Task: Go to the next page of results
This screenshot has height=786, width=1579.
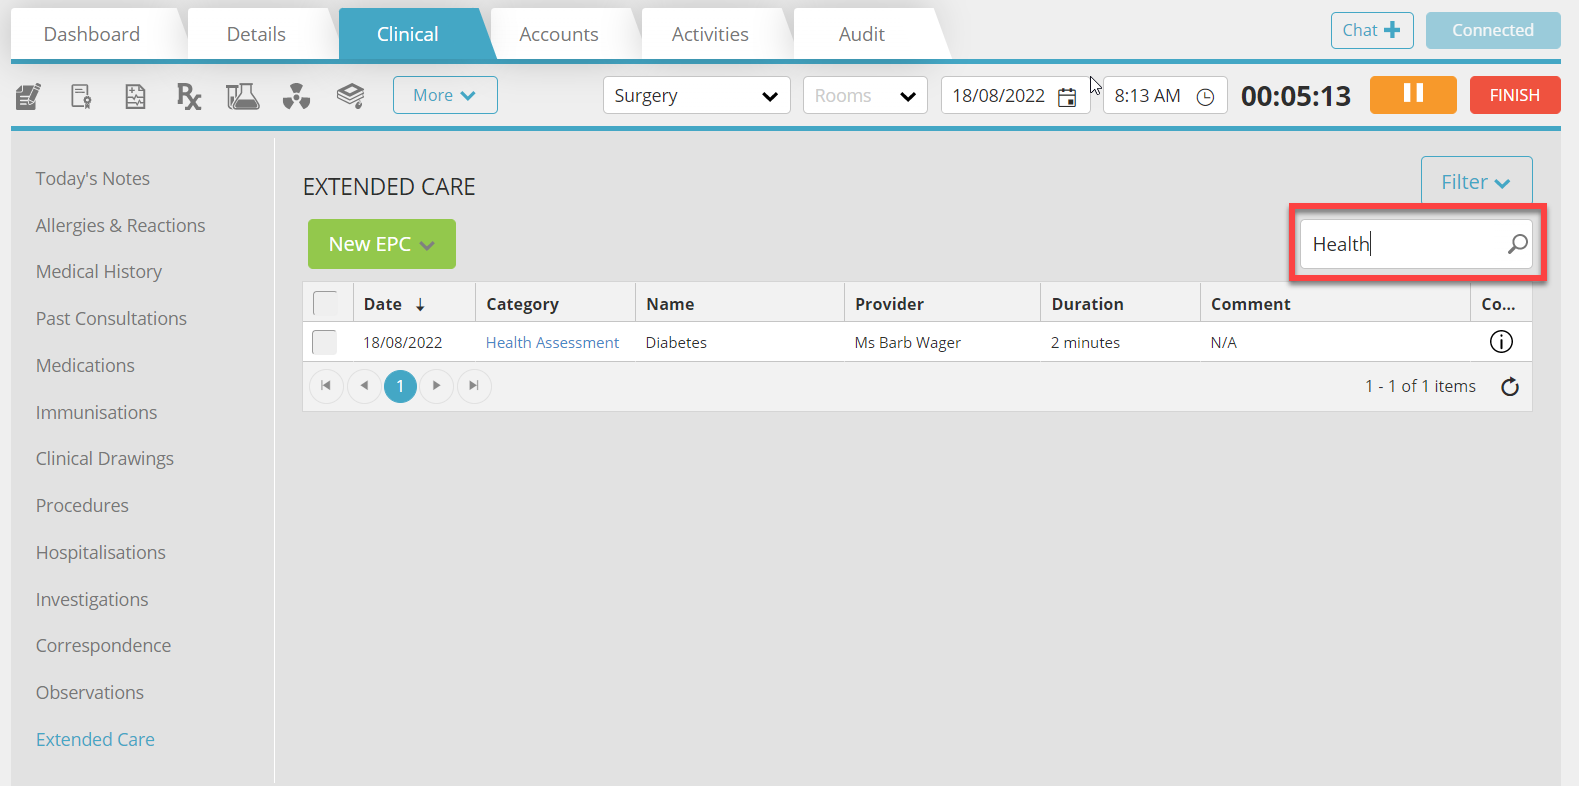Action: pos(436,386)
